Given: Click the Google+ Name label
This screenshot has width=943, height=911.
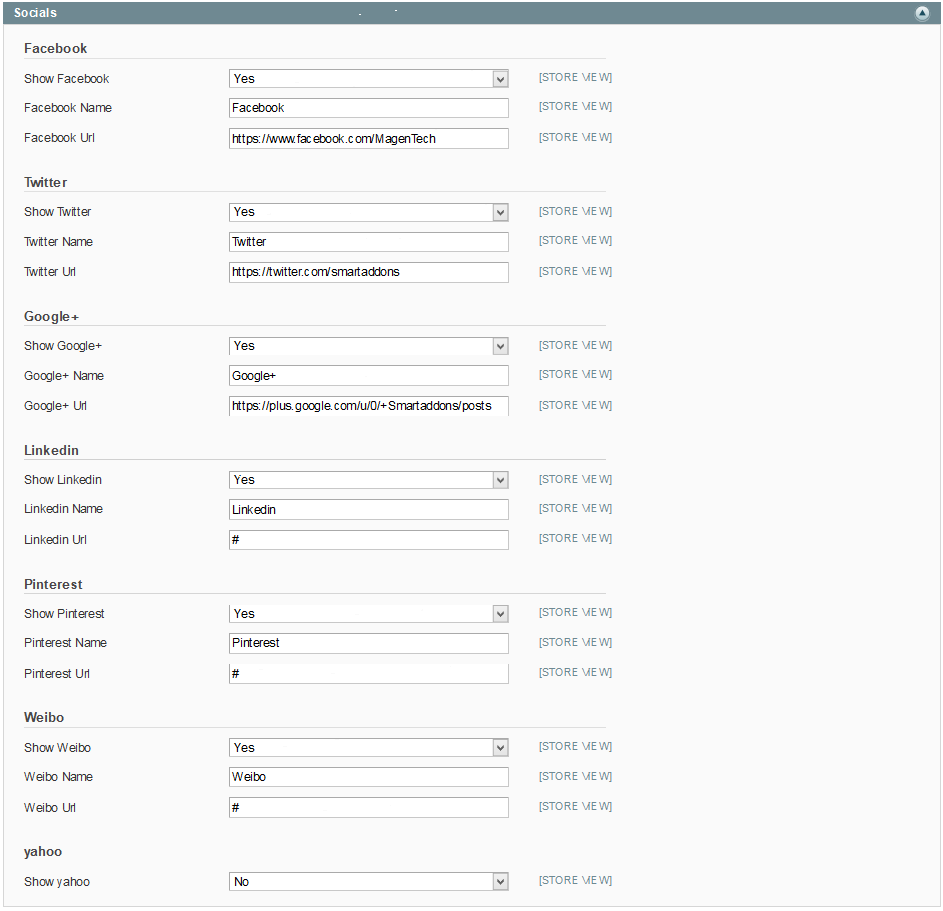Looking at the screenshot, I should [x=64, y=376].
